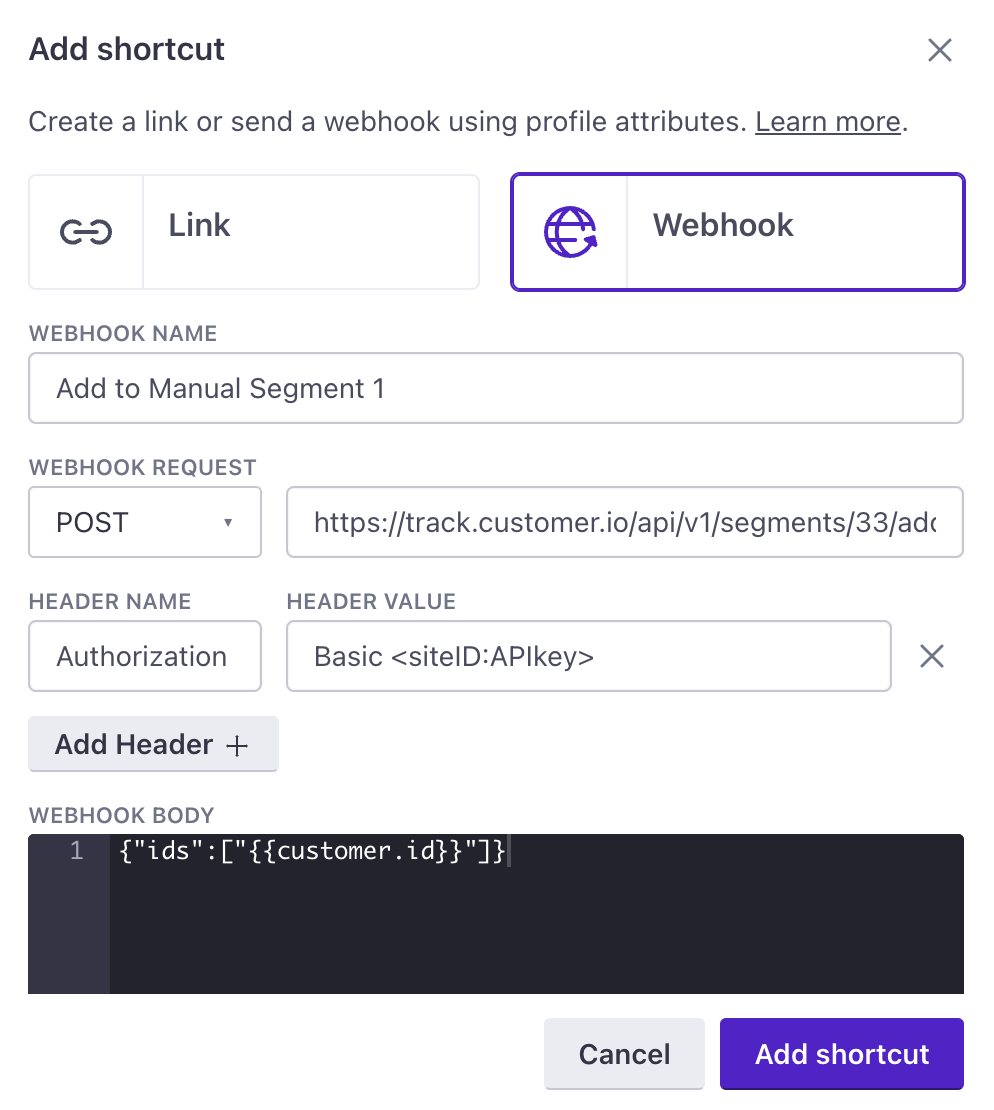Click line number 1 in body editor
Screen dimensions: 994x1110
76,850
